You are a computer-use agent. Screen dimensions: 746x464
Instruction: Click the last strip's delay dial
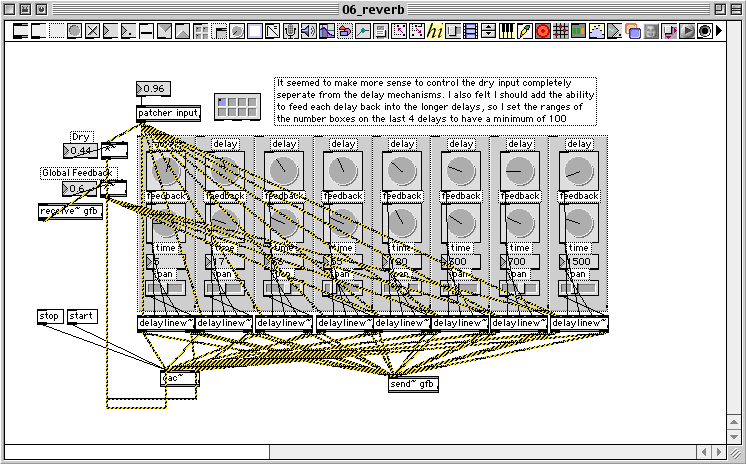(x=579, y=171)
